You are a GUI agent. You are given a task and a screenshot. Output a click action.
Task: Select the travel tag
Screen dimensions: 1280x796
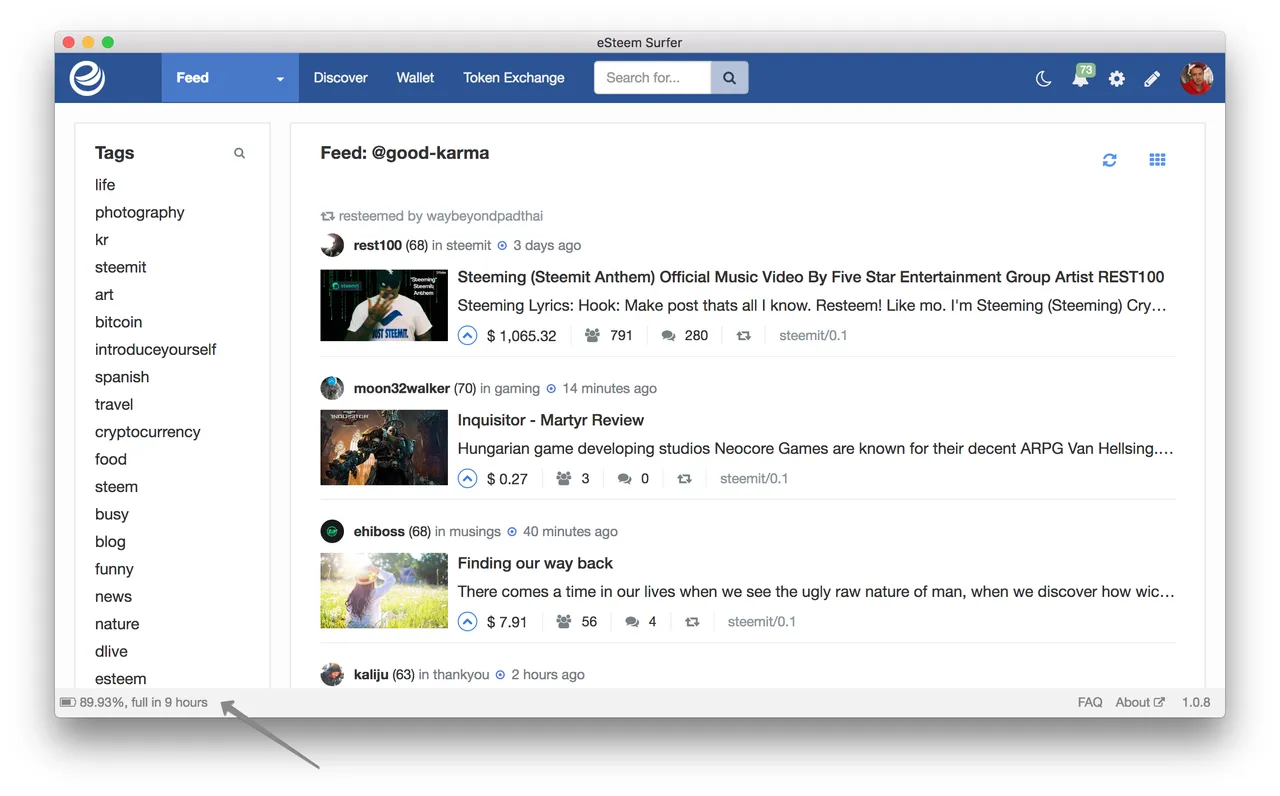(114, 404)
